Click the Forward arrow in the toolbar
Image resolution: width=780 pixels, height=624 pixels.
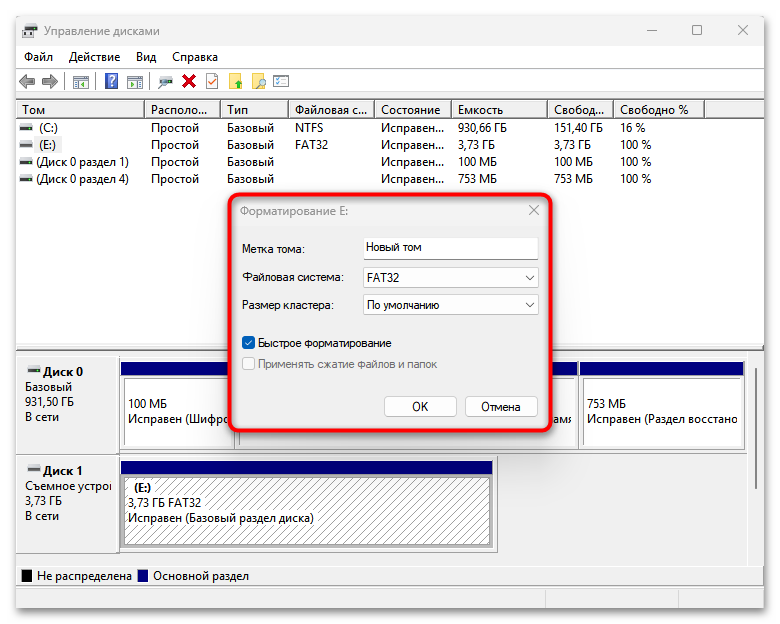(x=50, y=81)
